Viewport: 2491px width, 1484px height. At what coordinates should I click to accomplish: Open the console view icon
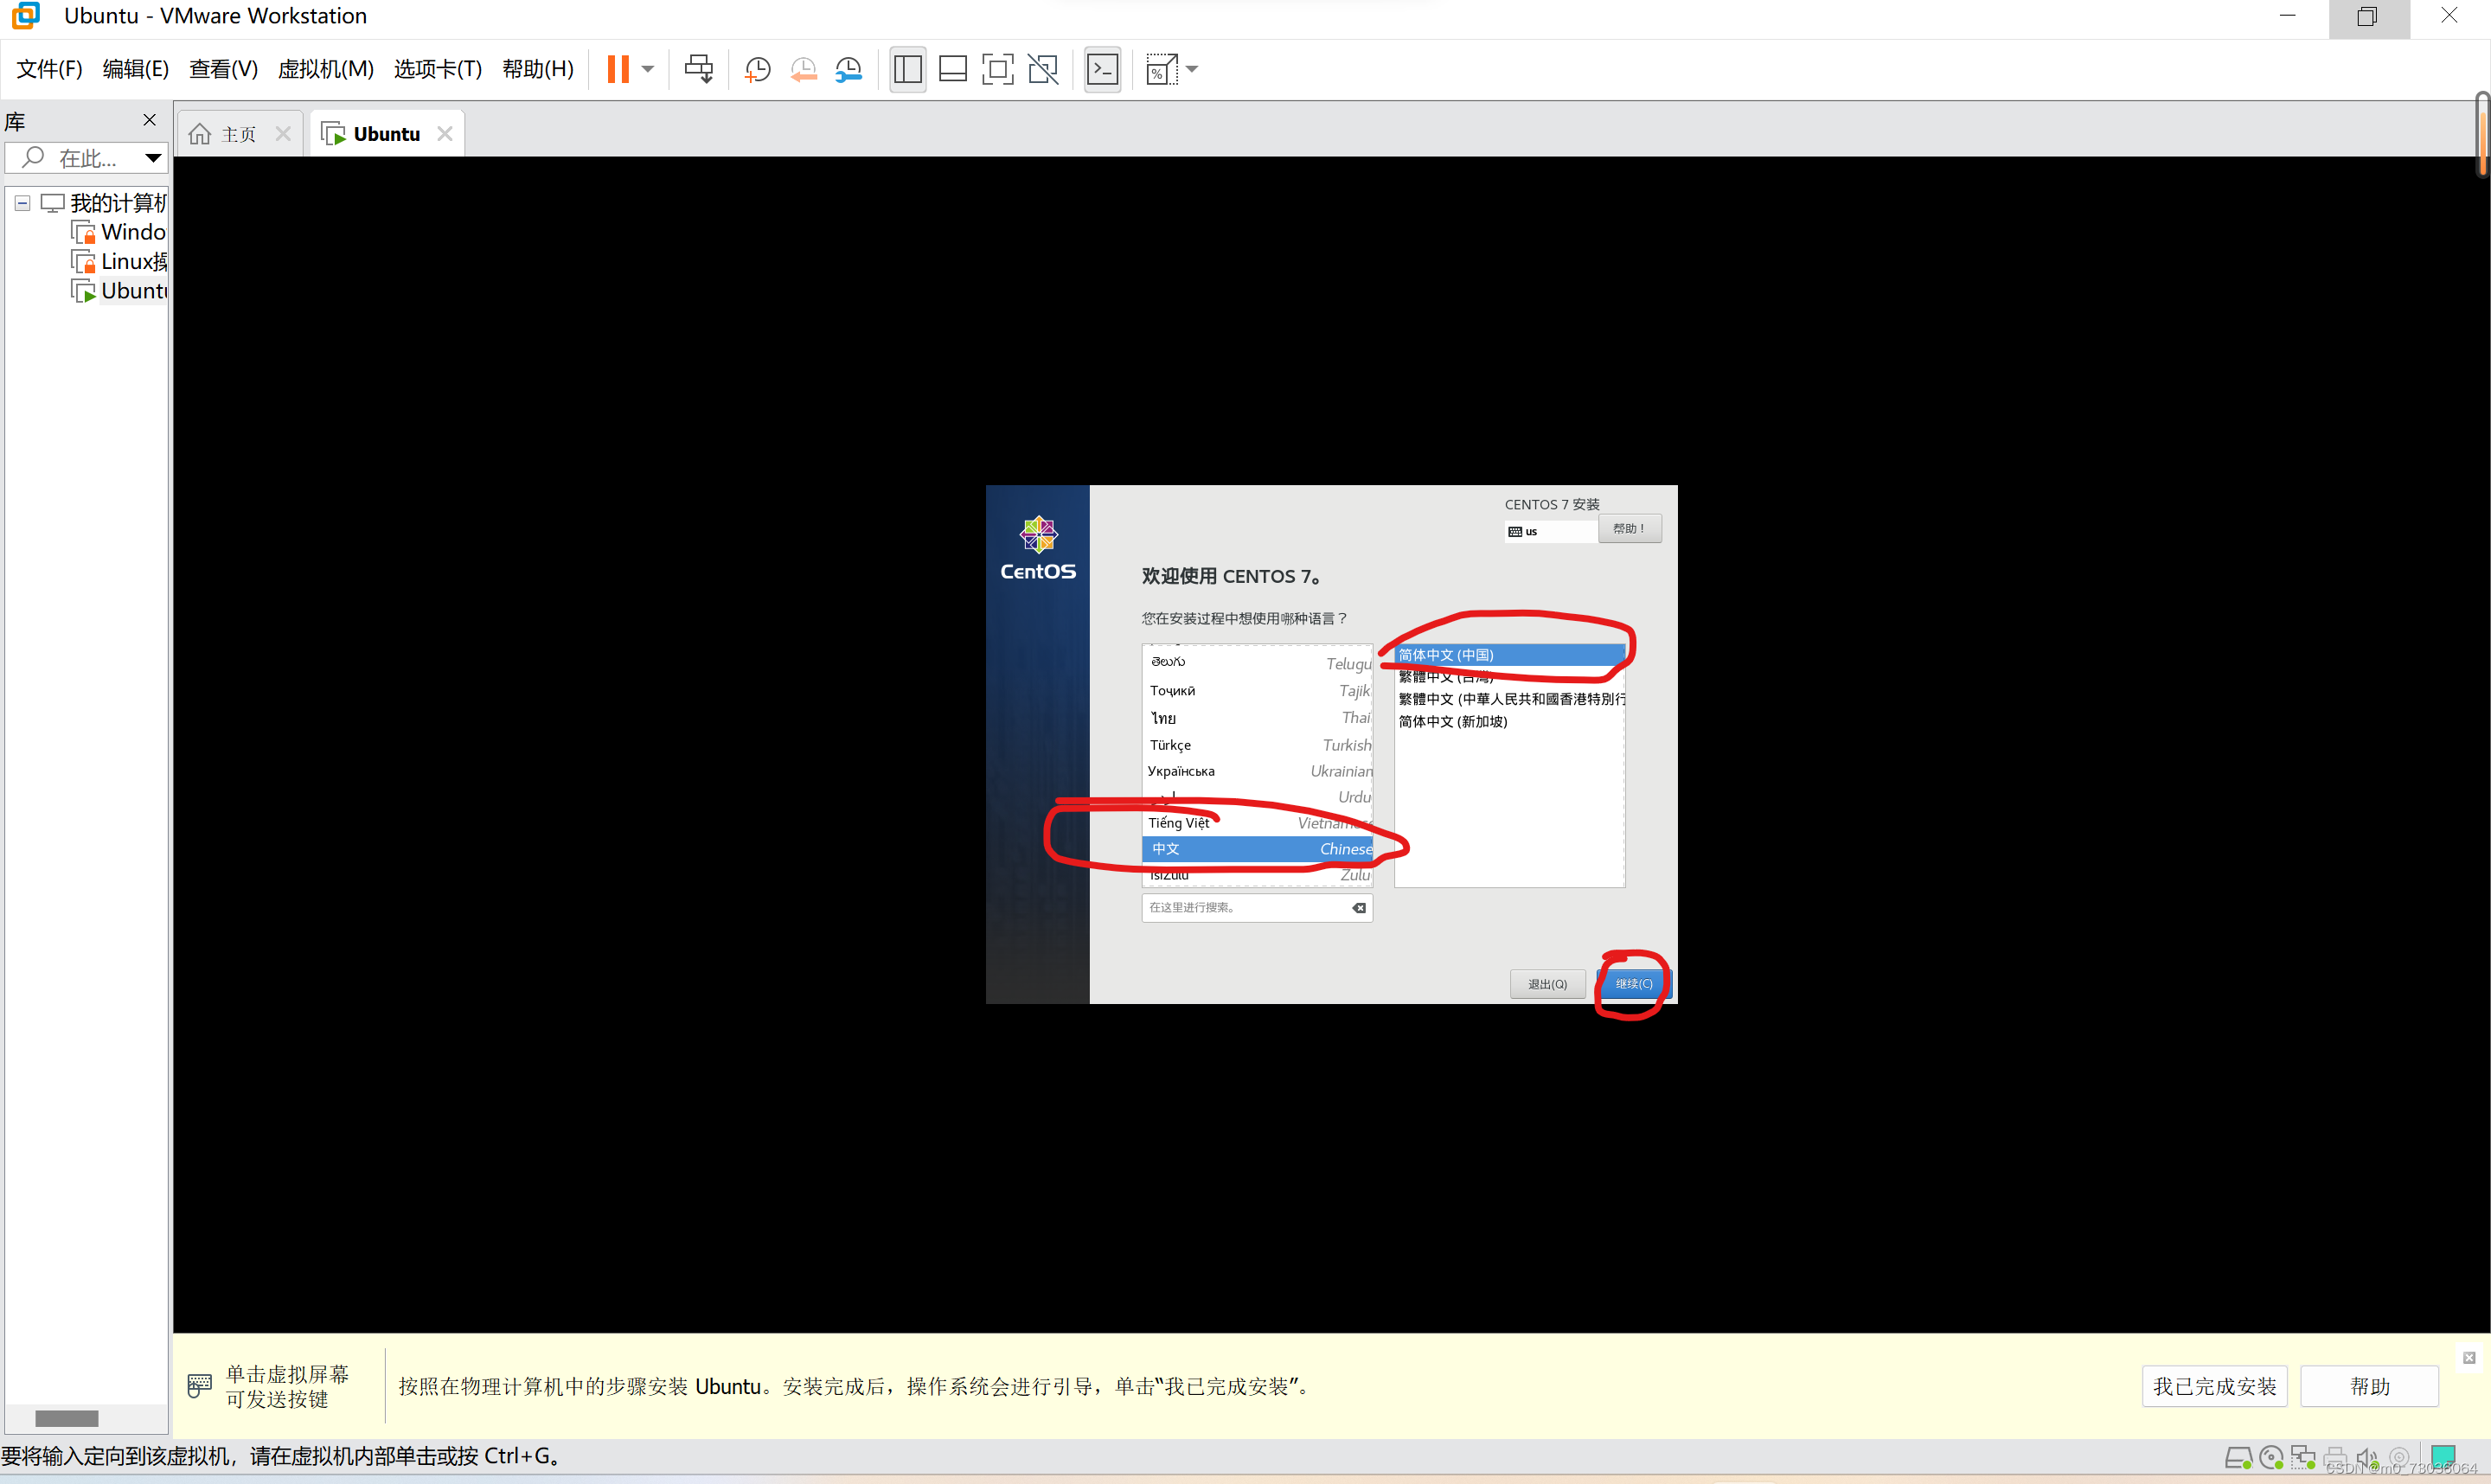coord(1102,69)
